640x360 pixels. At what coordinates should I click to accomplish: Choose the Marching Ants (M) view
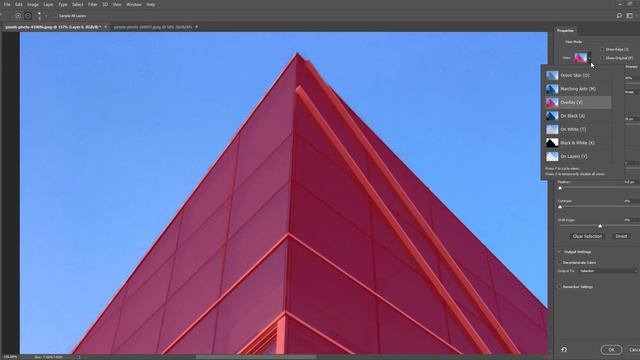click(x=578, y=89)
